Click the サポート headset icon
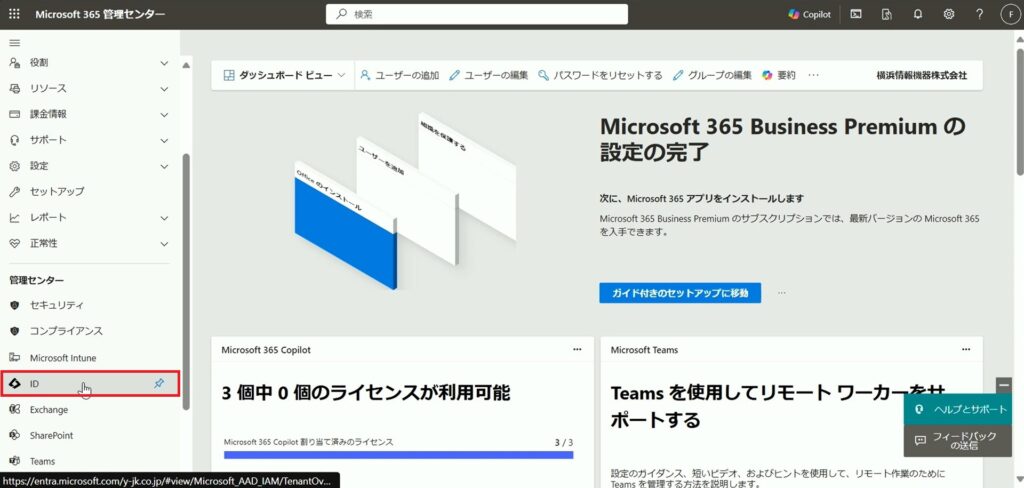1024x488 pixels. click(x=14, y=140)
